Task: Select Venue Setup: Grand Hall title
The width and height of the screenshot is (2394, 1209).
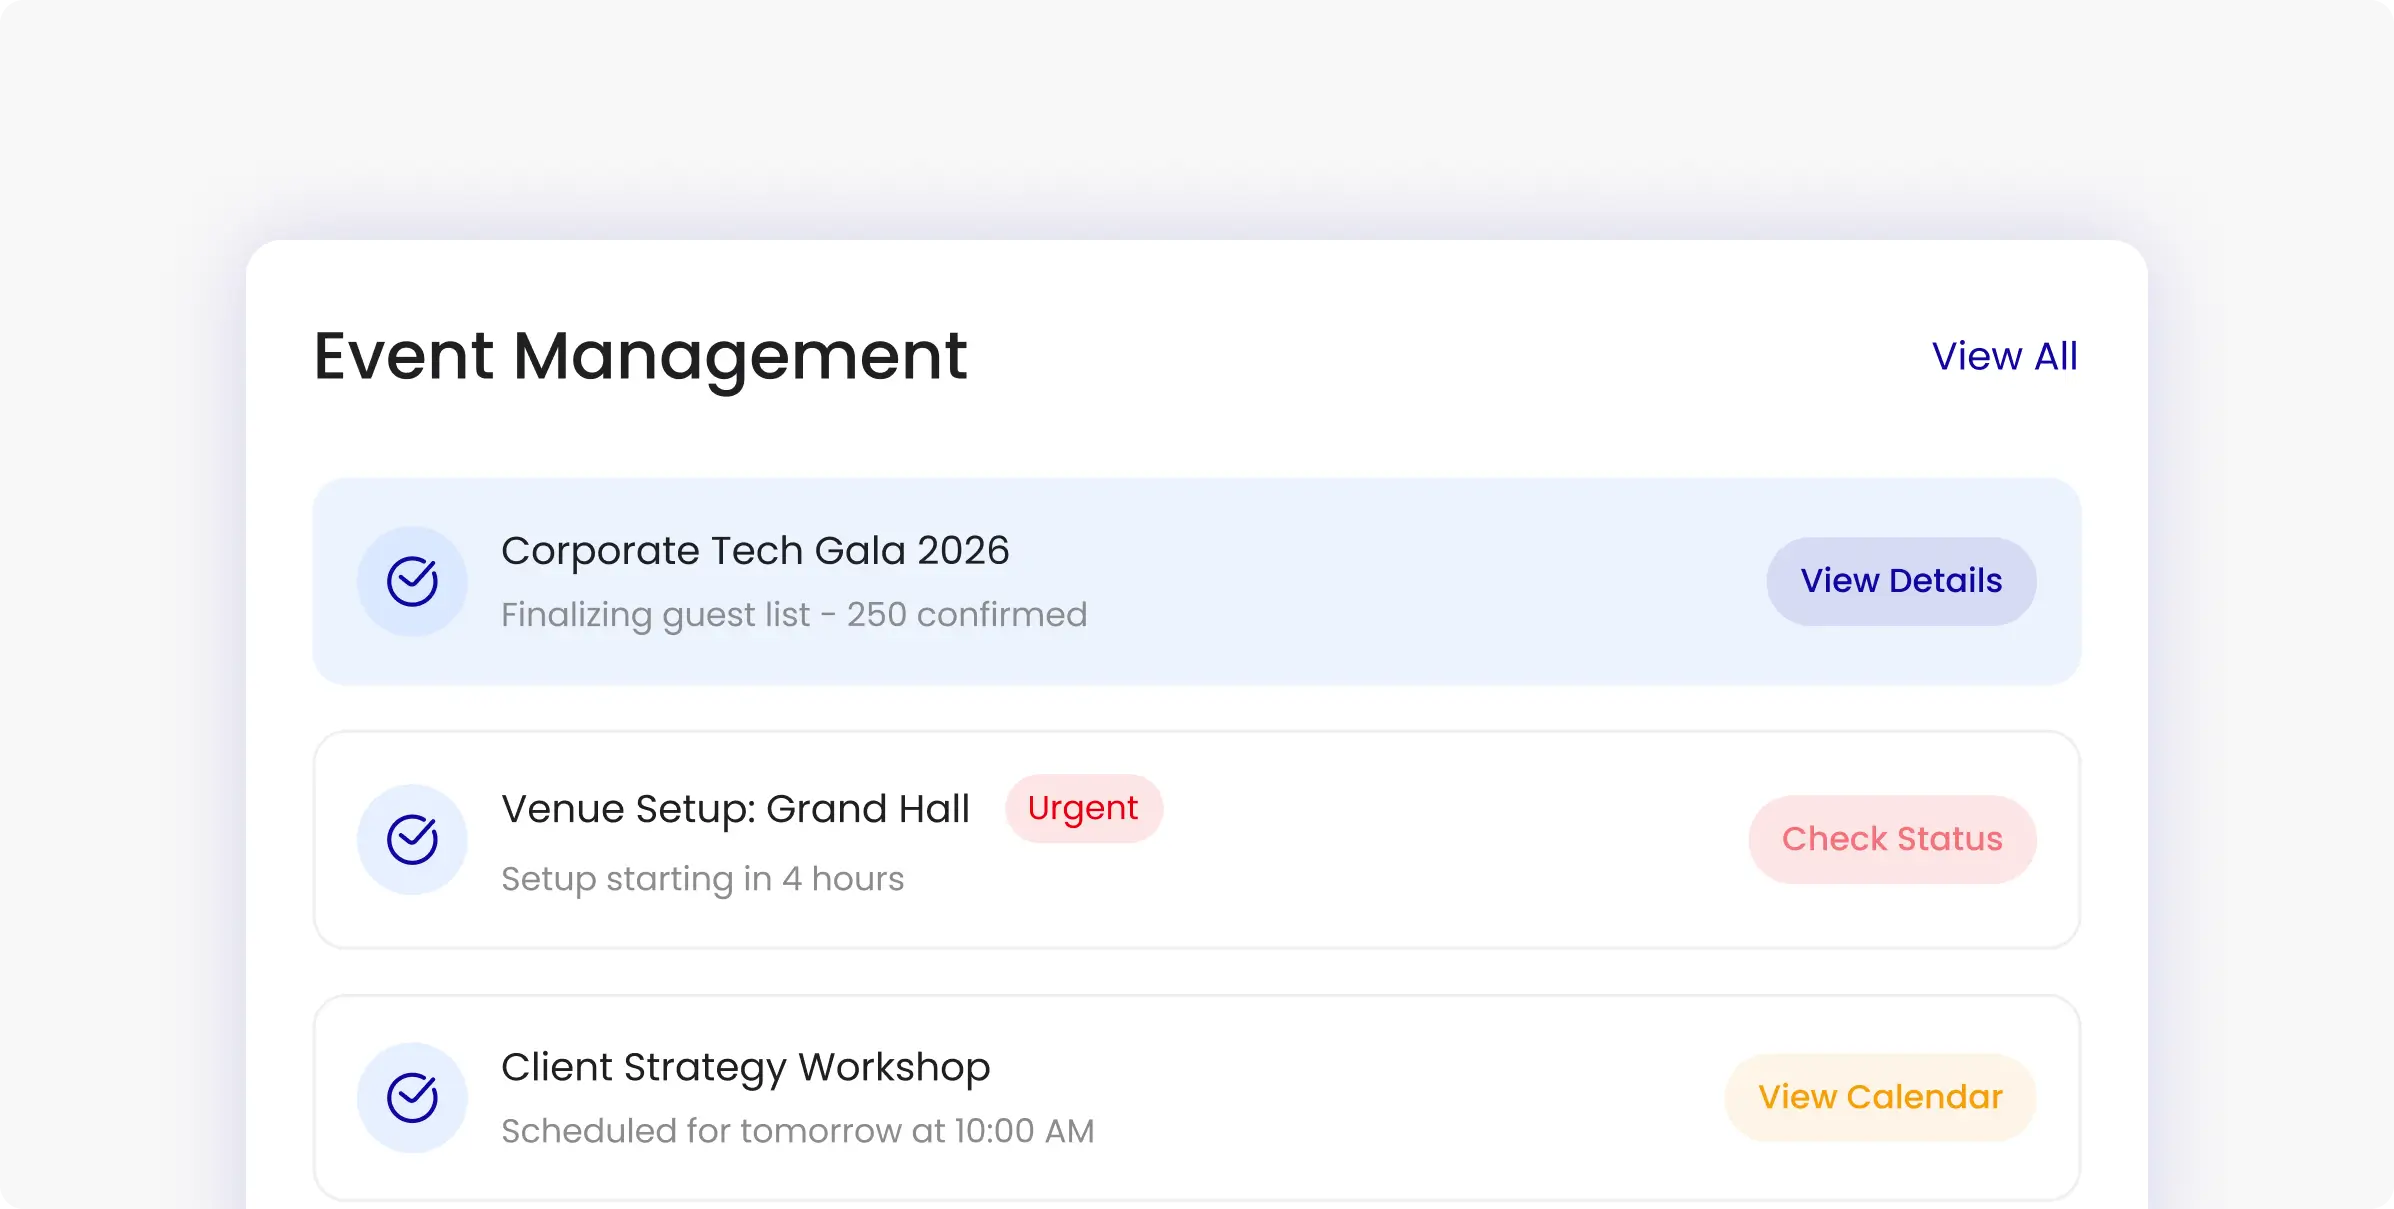Action: coord(735,809)
